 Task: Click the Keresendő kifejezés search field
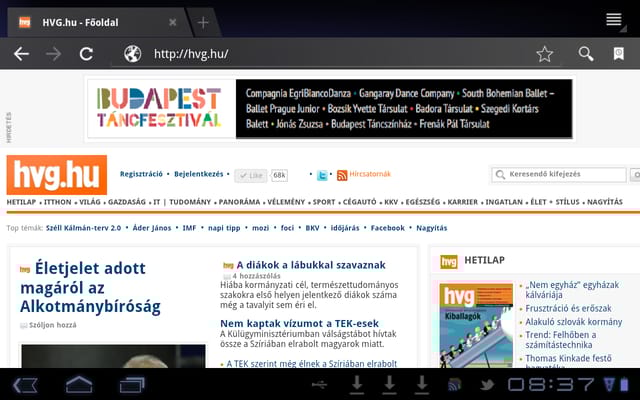559,175
